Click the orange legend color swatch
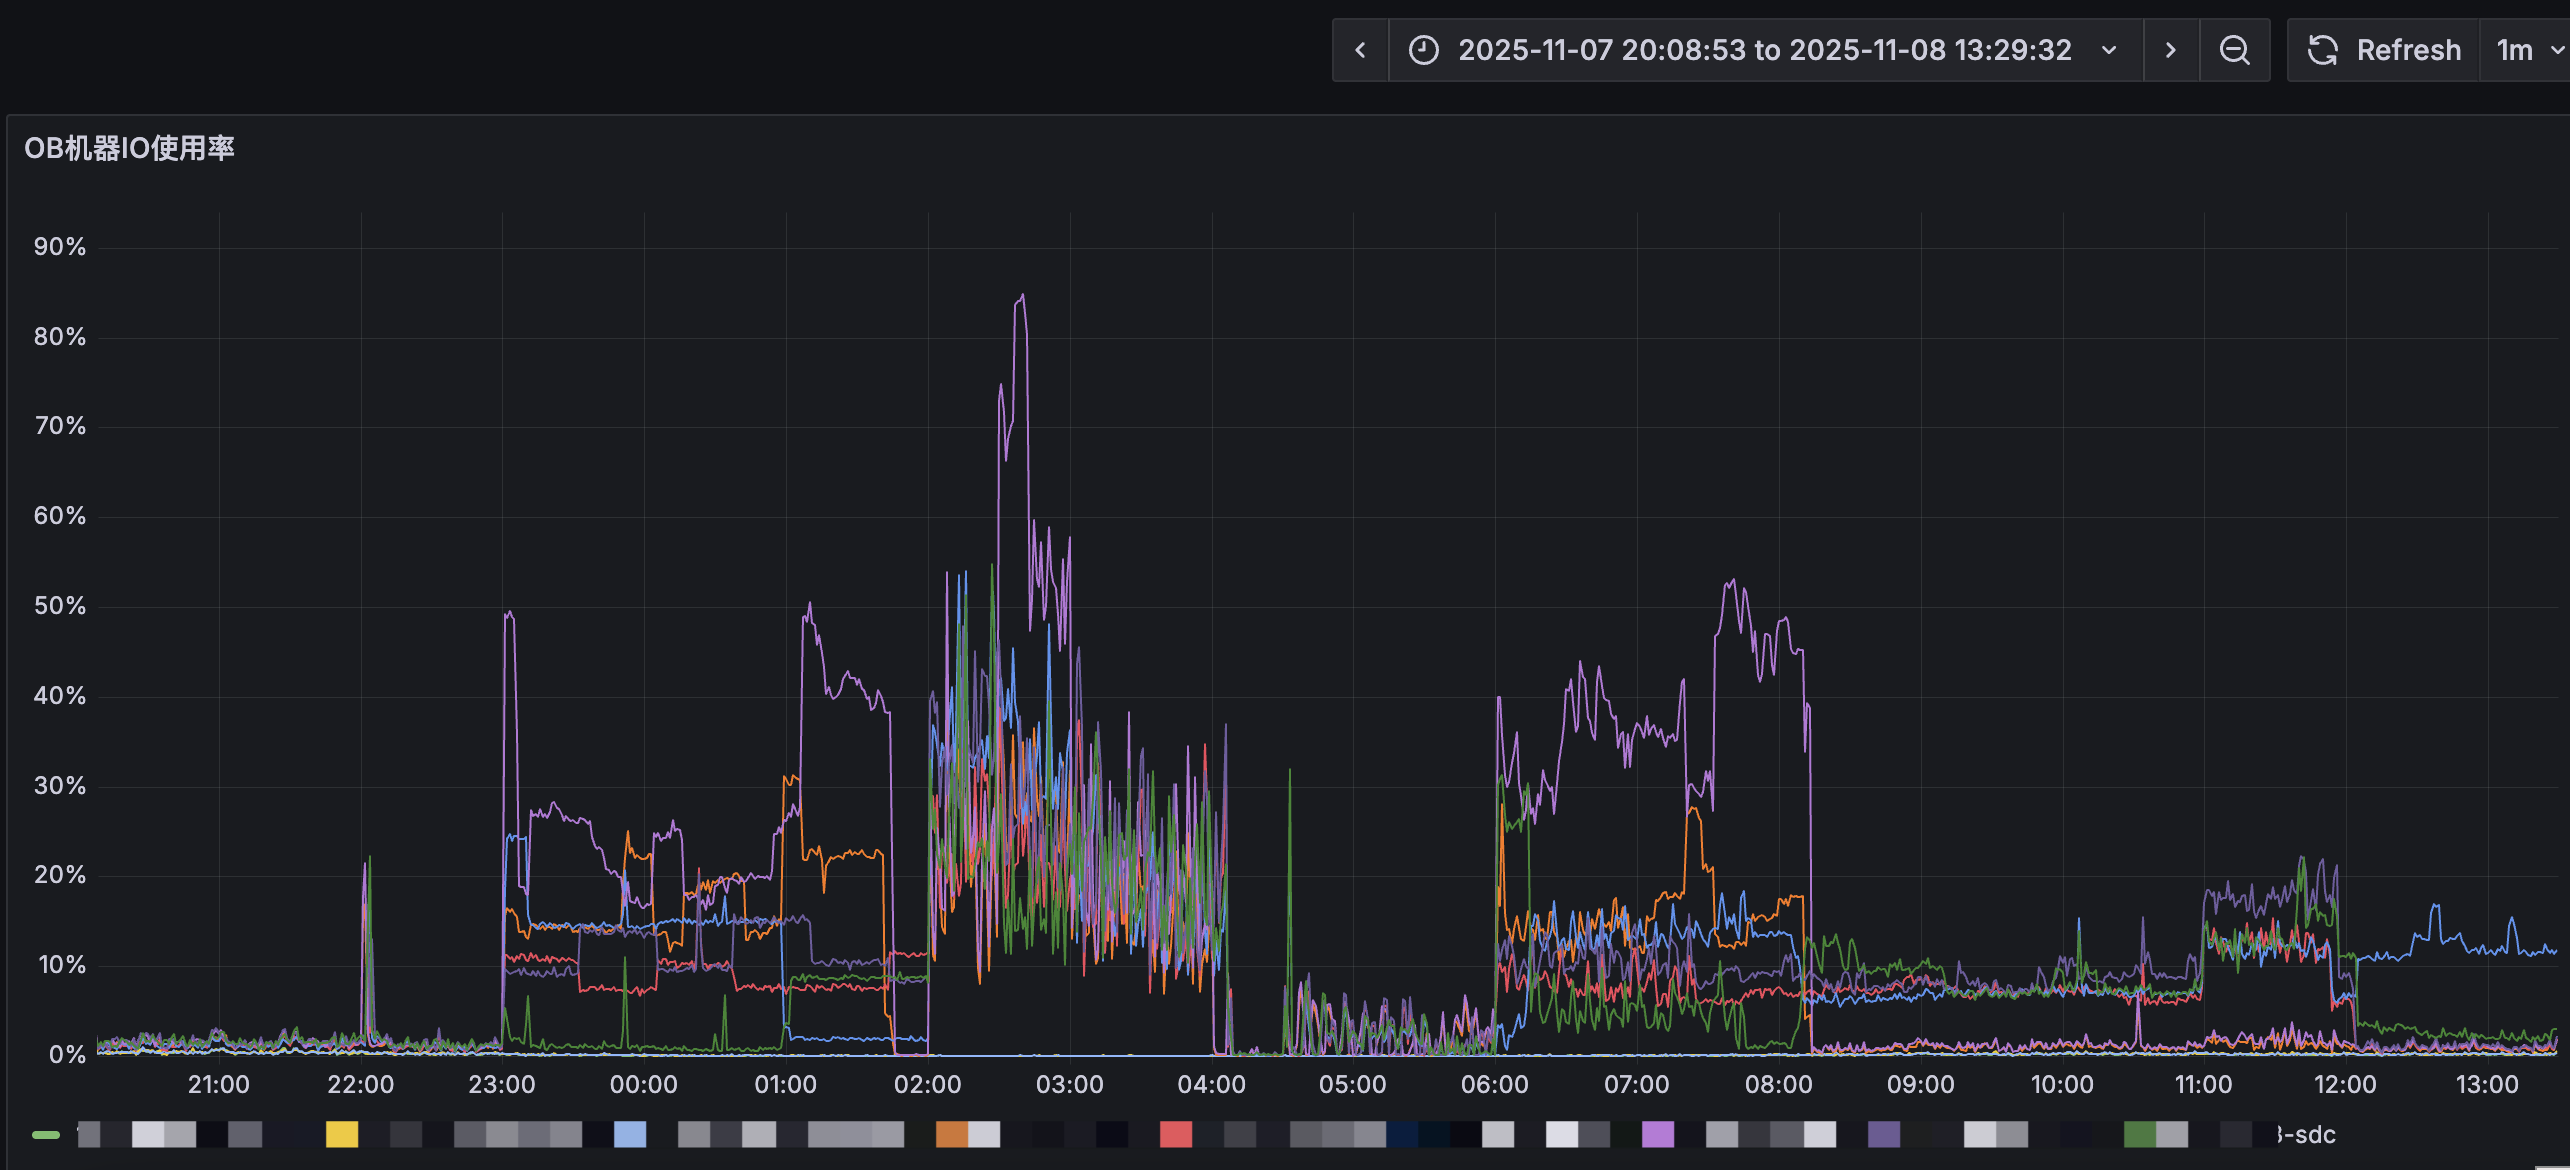The width and height of the screenshot is (2570, 1170). click(951, 1135)
